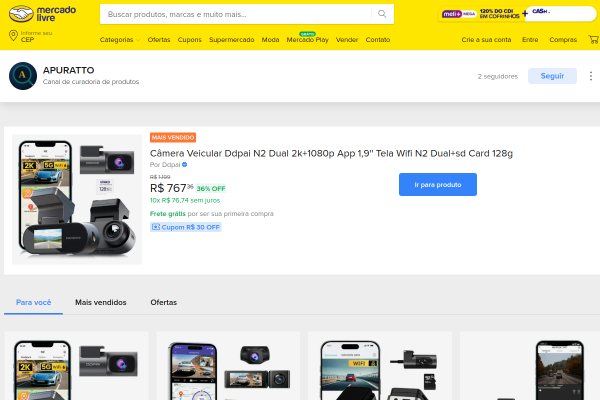Switch to the Mais vendidos tab
The height and width of the screenshot is (400, 600).
tap(101, 302)
